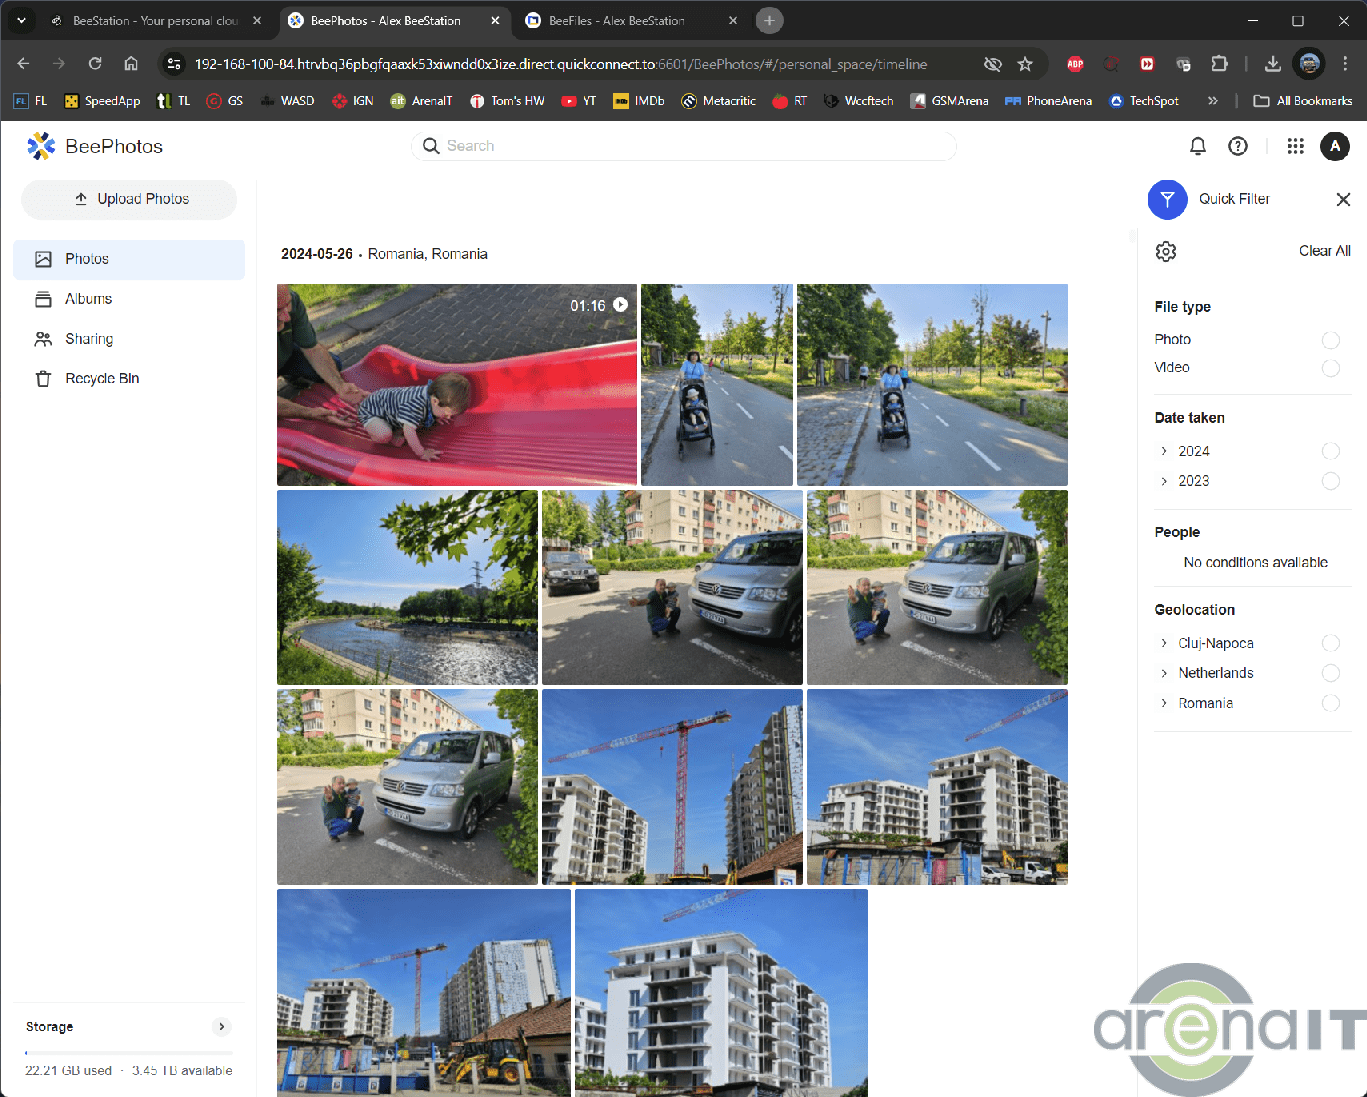Viewport: 1367px width, 1097px height.
Task: Open the help question mark icon
Action: (x=1238, y=146)
